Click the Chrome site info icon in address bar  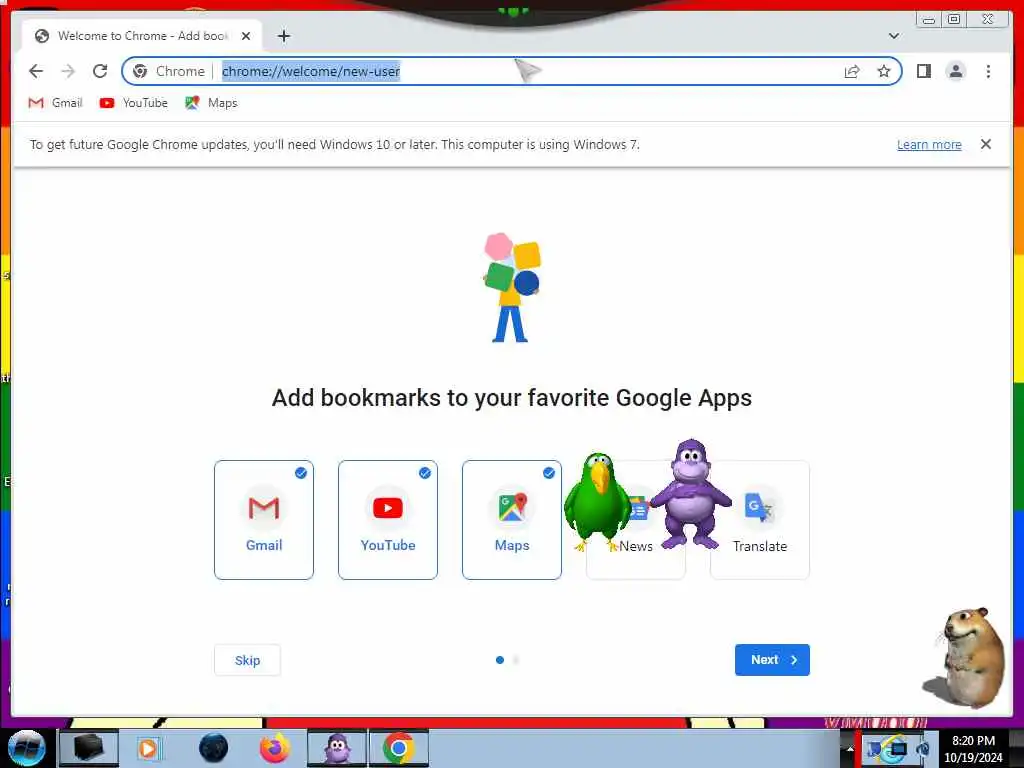pyautogui.click(x=140, y=71)
